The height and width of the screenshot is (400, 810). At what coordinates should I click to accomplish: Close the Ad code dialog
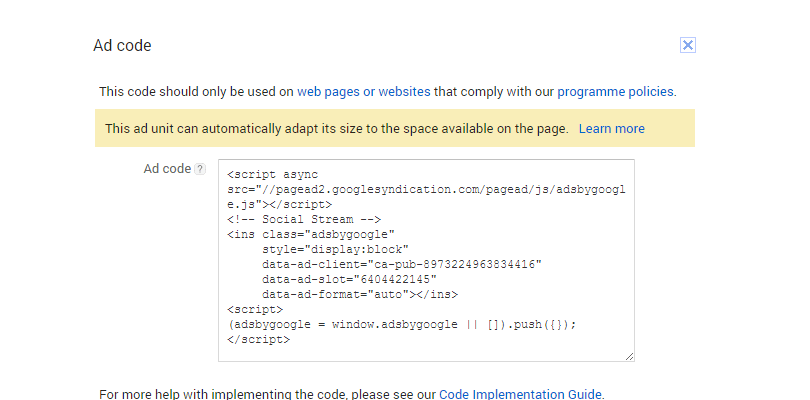[688, 45]
